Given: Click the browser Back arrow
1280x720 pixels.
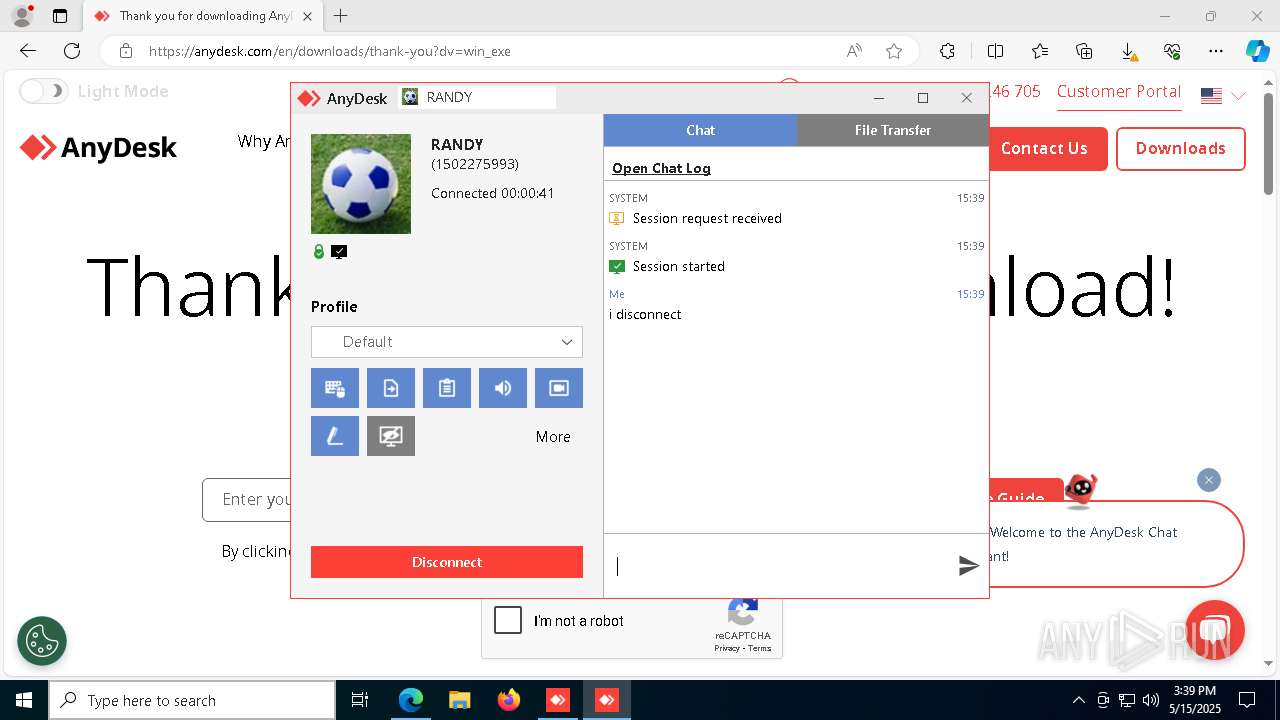Looking at the screenshot, I should pyautogui.click(x=28, y=51).
